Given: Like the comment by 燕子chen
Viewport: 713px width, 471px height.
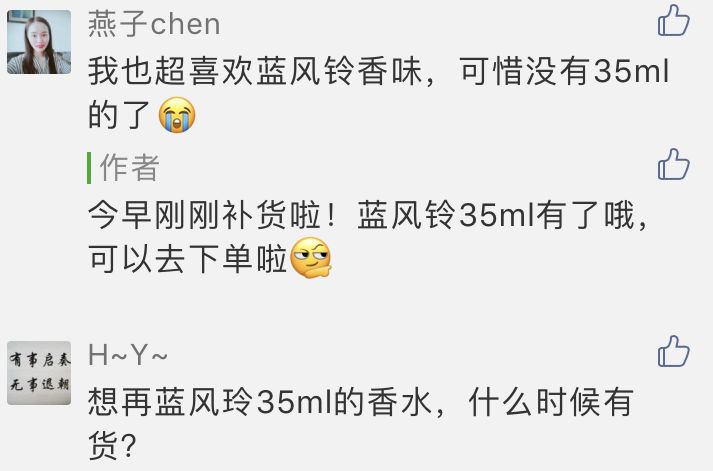Looking at the screenshot, I should pyautogui.click(x=673, y=20).
